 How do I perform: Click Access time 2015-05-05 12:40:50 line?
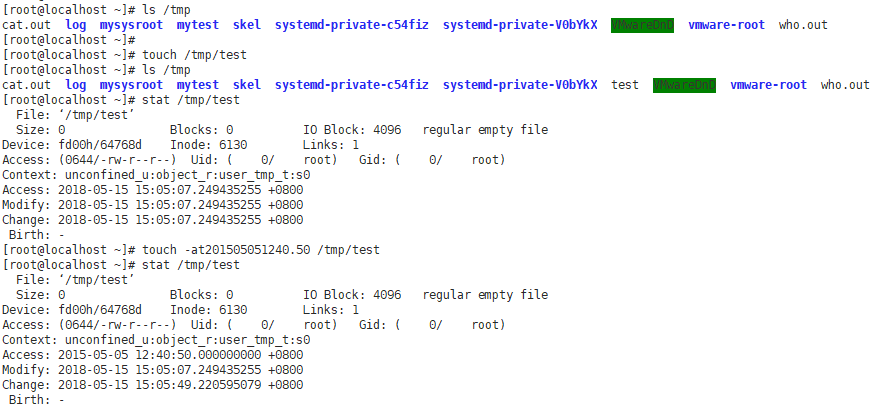coord(153,355)
